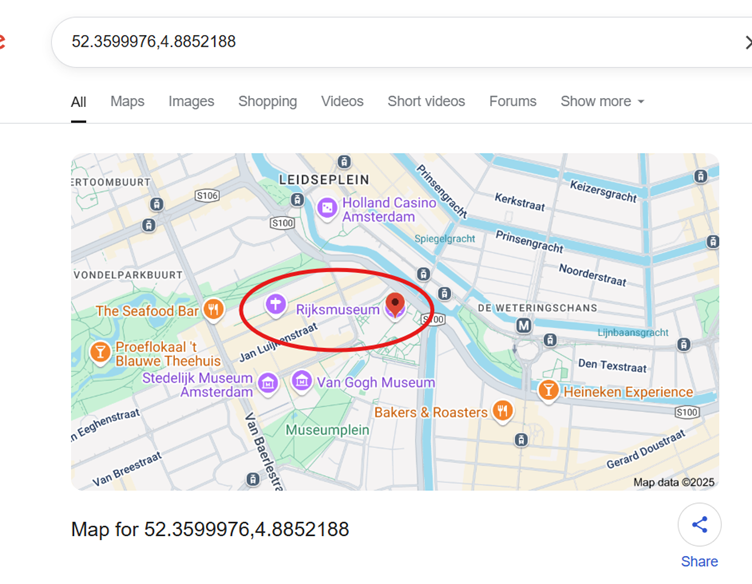Click The Seafood Bar label
This screenshot has width=752, height=584.
(x=147, y=311)
